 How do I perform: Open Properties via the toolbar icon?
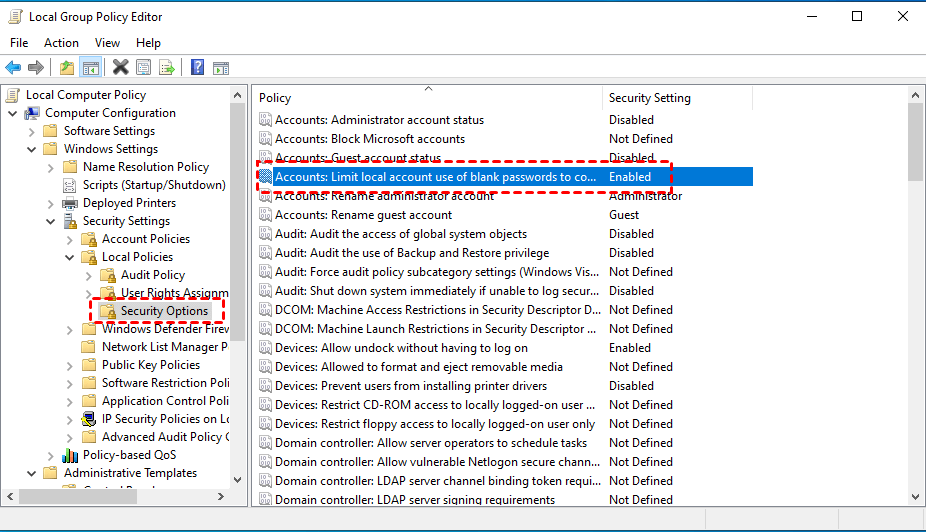[144, 67]
